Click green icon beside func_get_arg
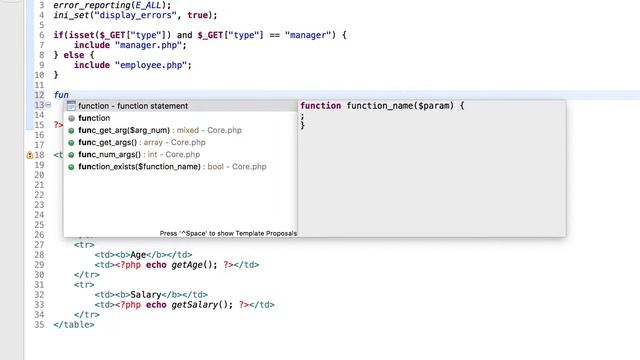This screenshot has height=360, width=640. coord(71,131)
